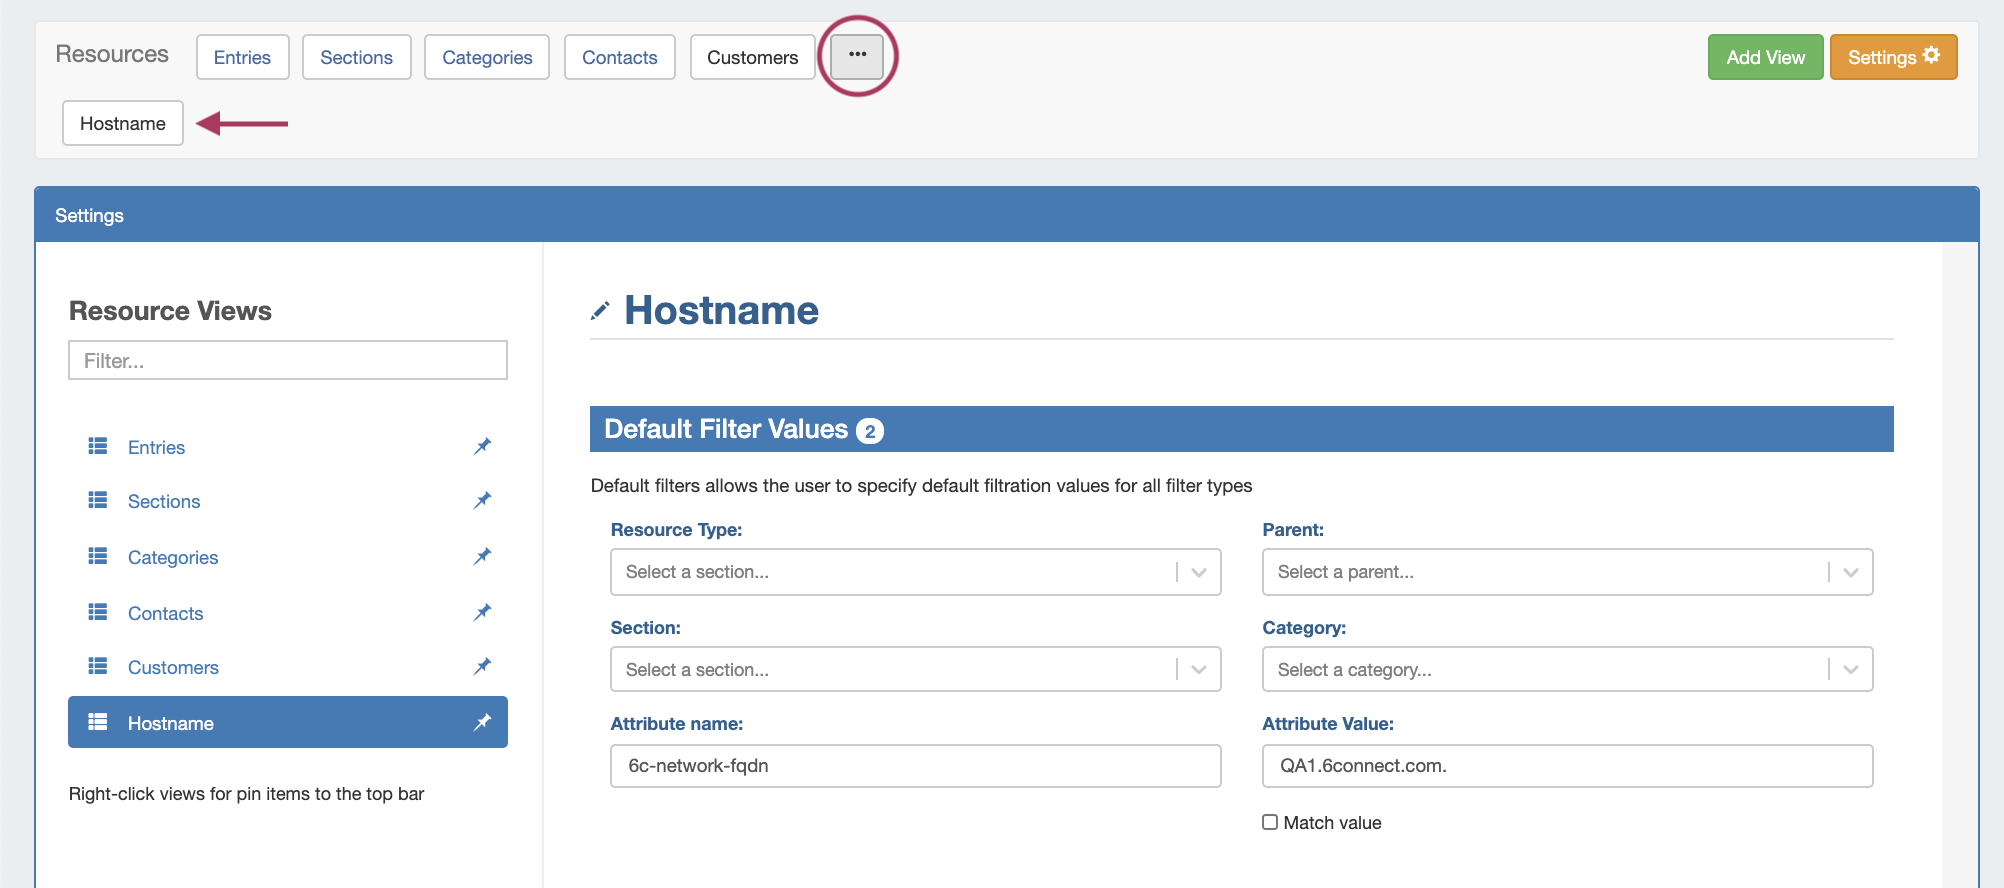Select Contacts in the Resource Views list
2004x888 pixels.
click(165, 613)
